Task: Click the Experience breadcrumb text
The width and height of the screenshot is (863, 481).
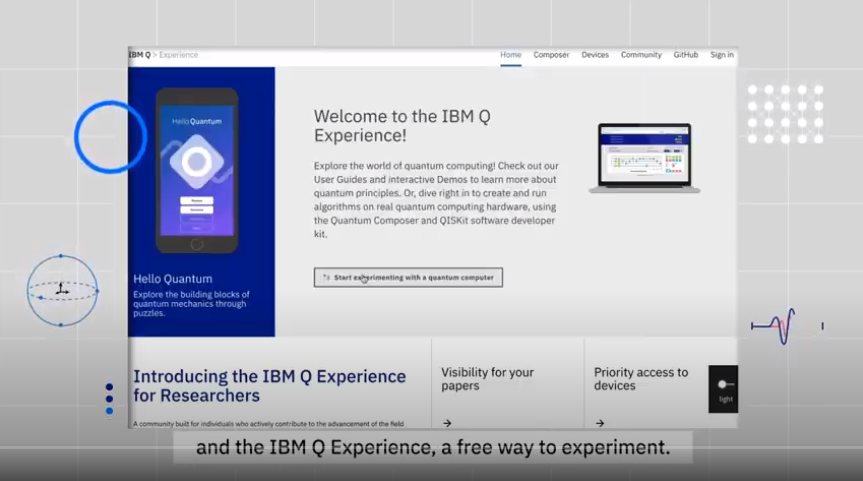Action: (x=178, y=55)
